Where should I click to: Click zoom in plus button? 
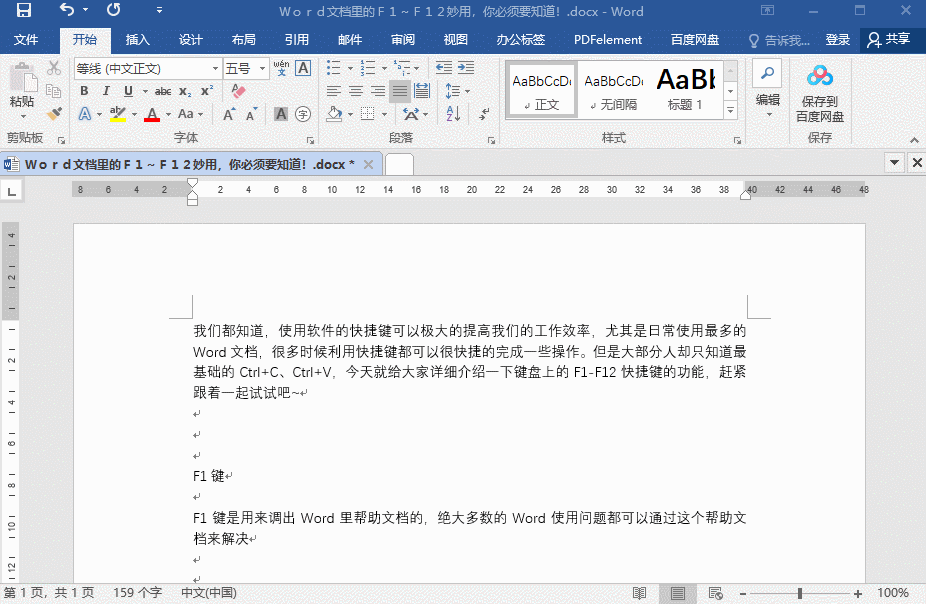(857, 593)
